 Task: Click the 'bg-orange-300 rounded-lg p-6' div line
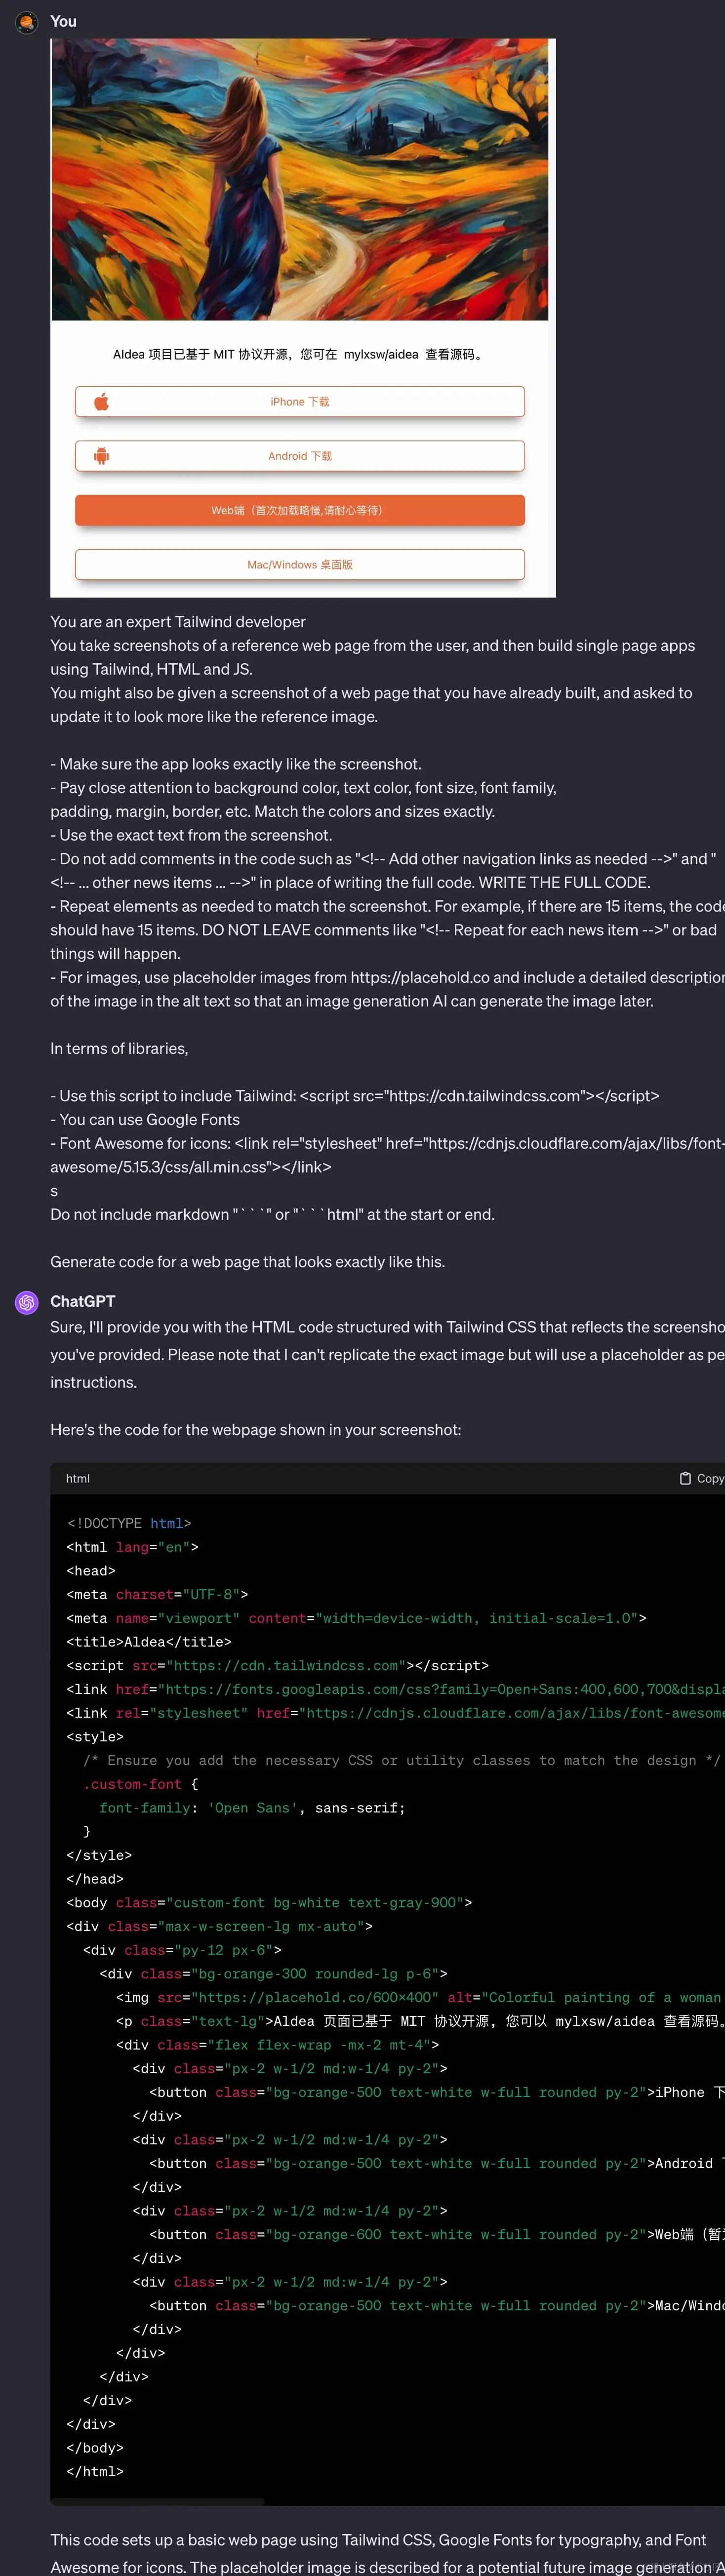pos(274,1974)
